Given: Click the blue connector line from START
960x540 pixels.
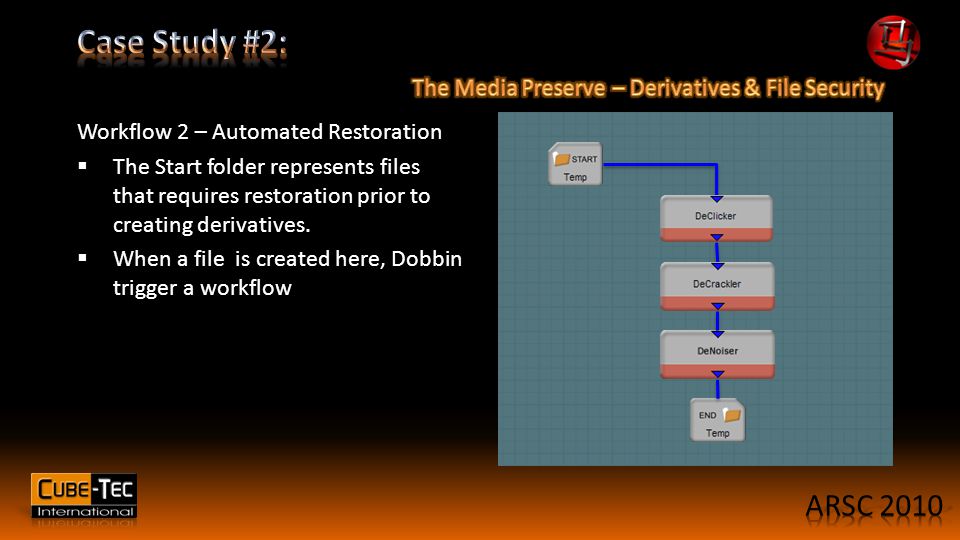Looking at the screenshot, I should click(x=660, y=165).
